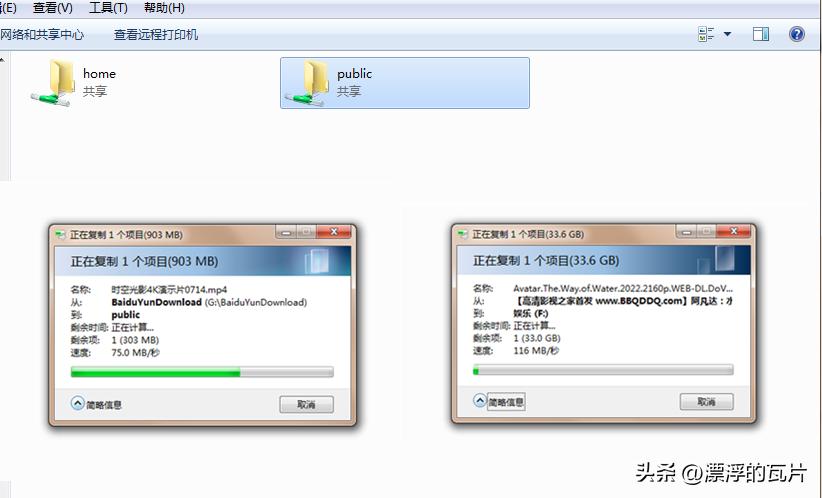
Task: Click the change view icon
Action: click(706, 34)
